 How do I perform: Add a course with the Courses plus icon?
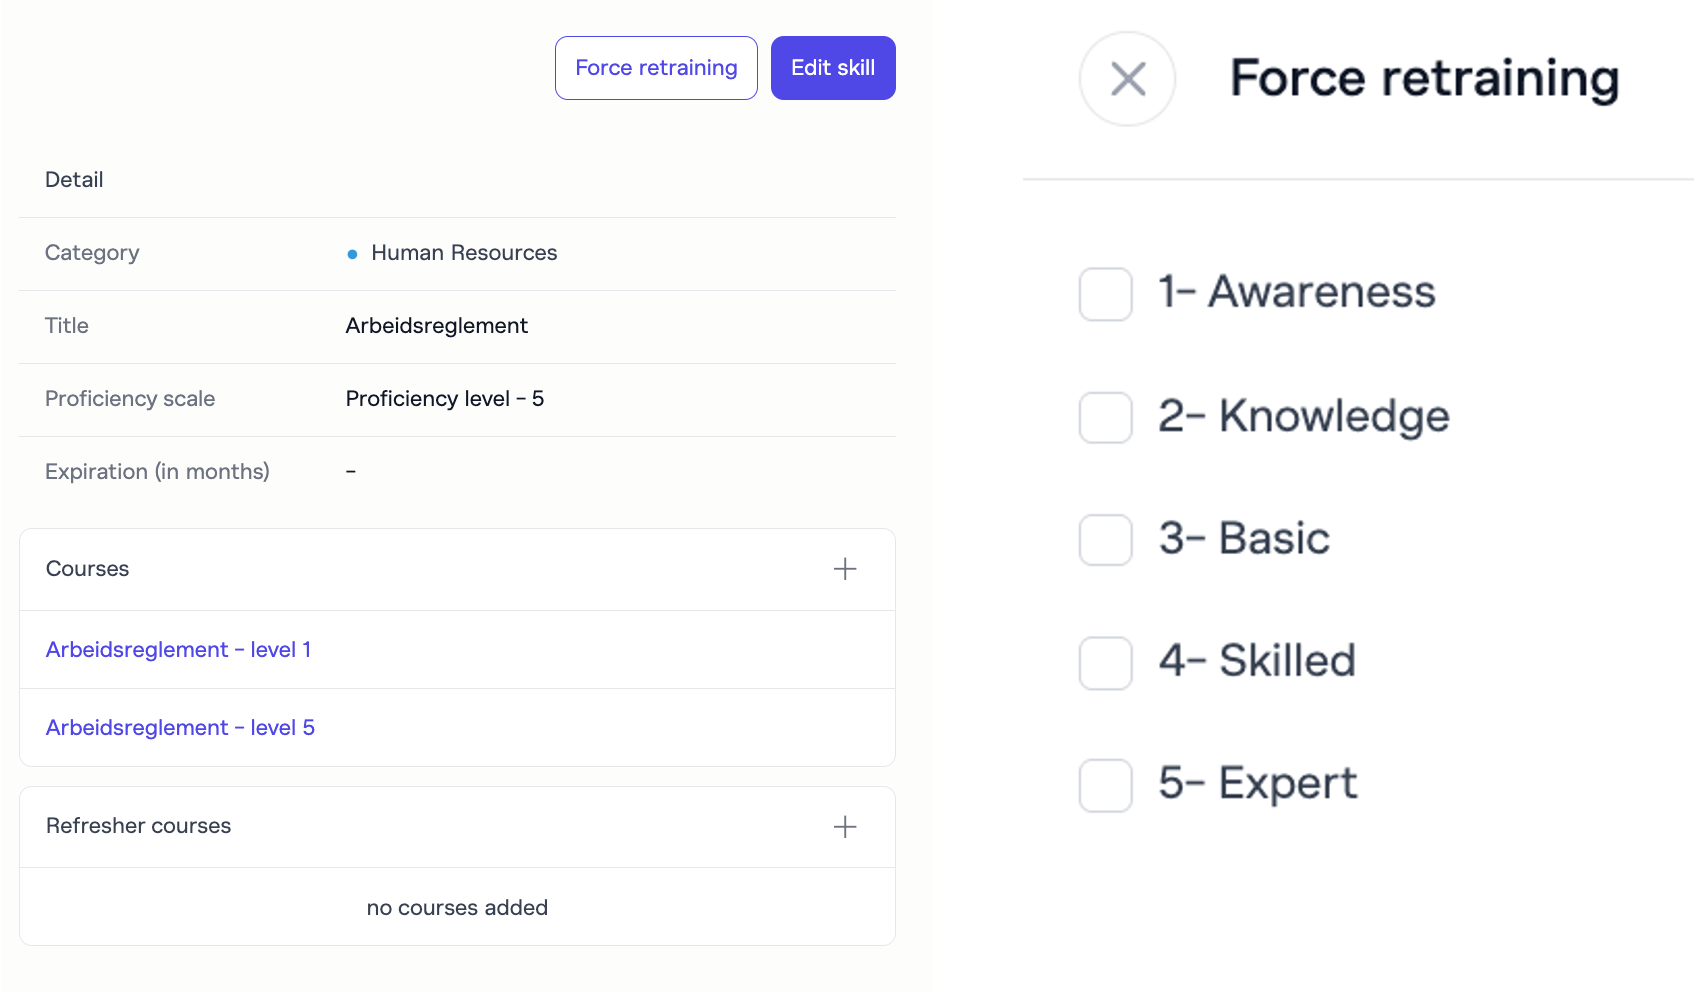pos(845,569)
